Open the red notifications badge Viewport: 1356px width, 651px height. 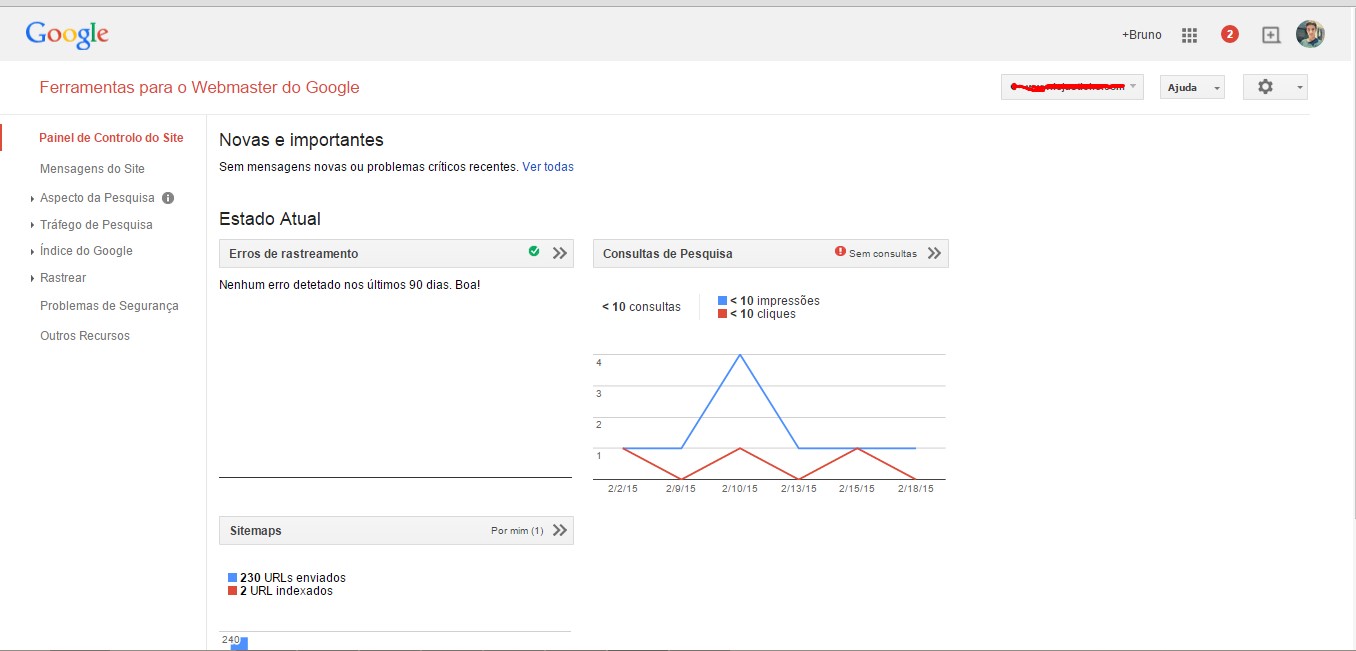(x=1230, y=34)
